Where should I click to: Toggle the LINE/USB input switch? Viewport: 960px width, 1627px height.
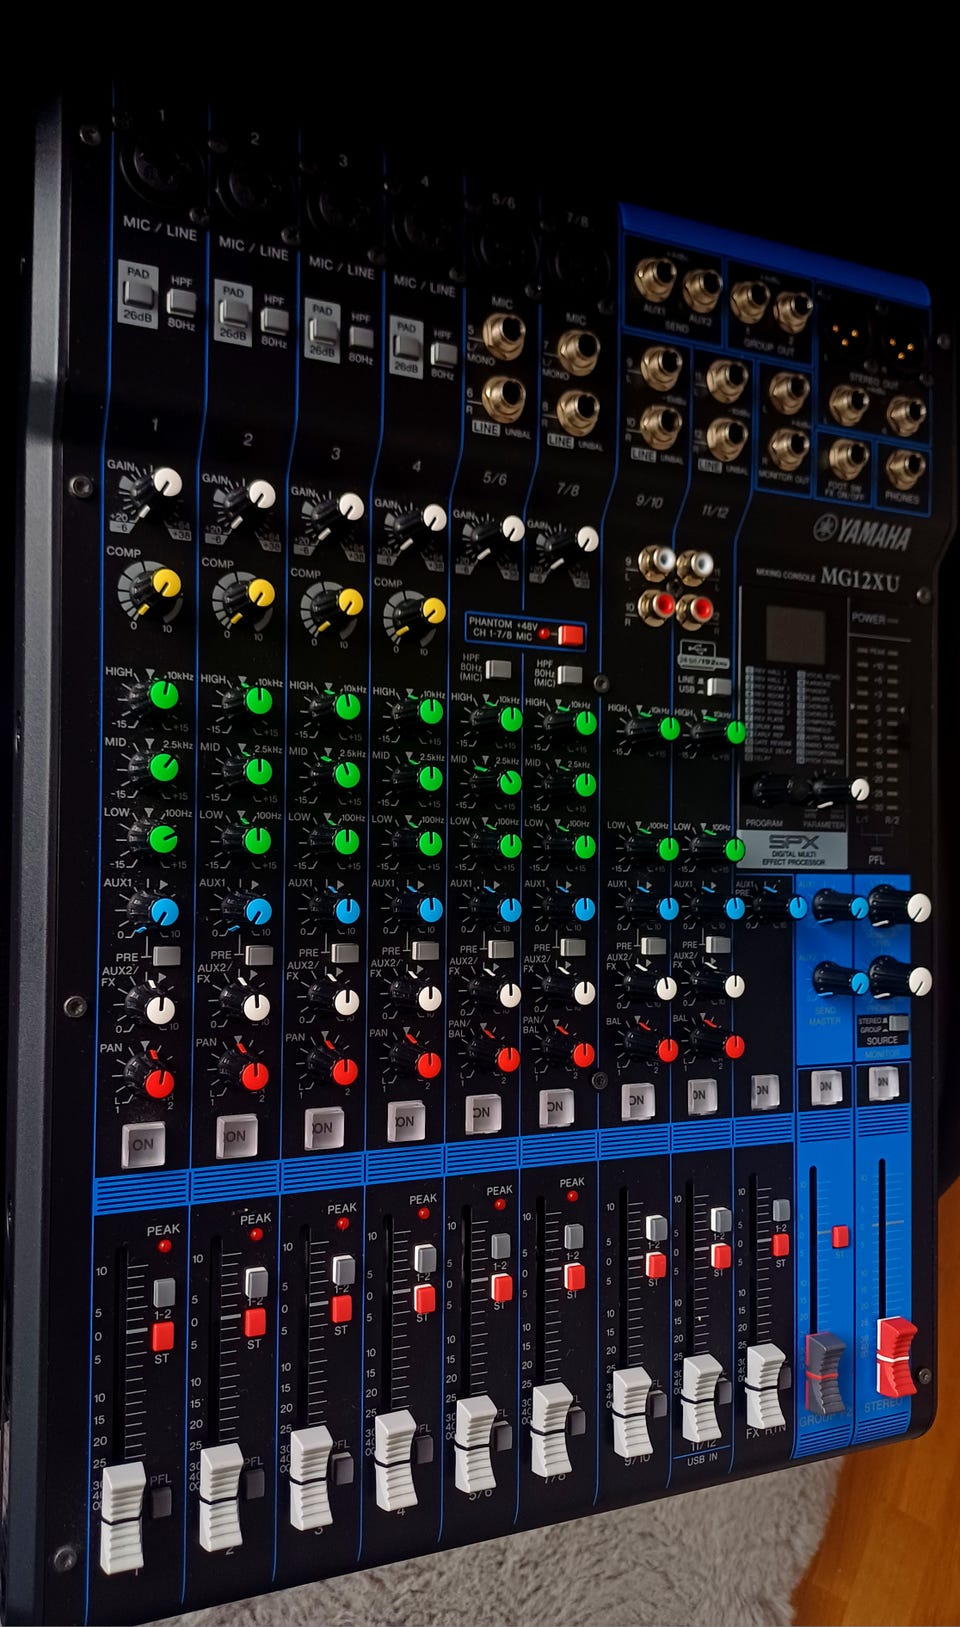coord(718,686)
